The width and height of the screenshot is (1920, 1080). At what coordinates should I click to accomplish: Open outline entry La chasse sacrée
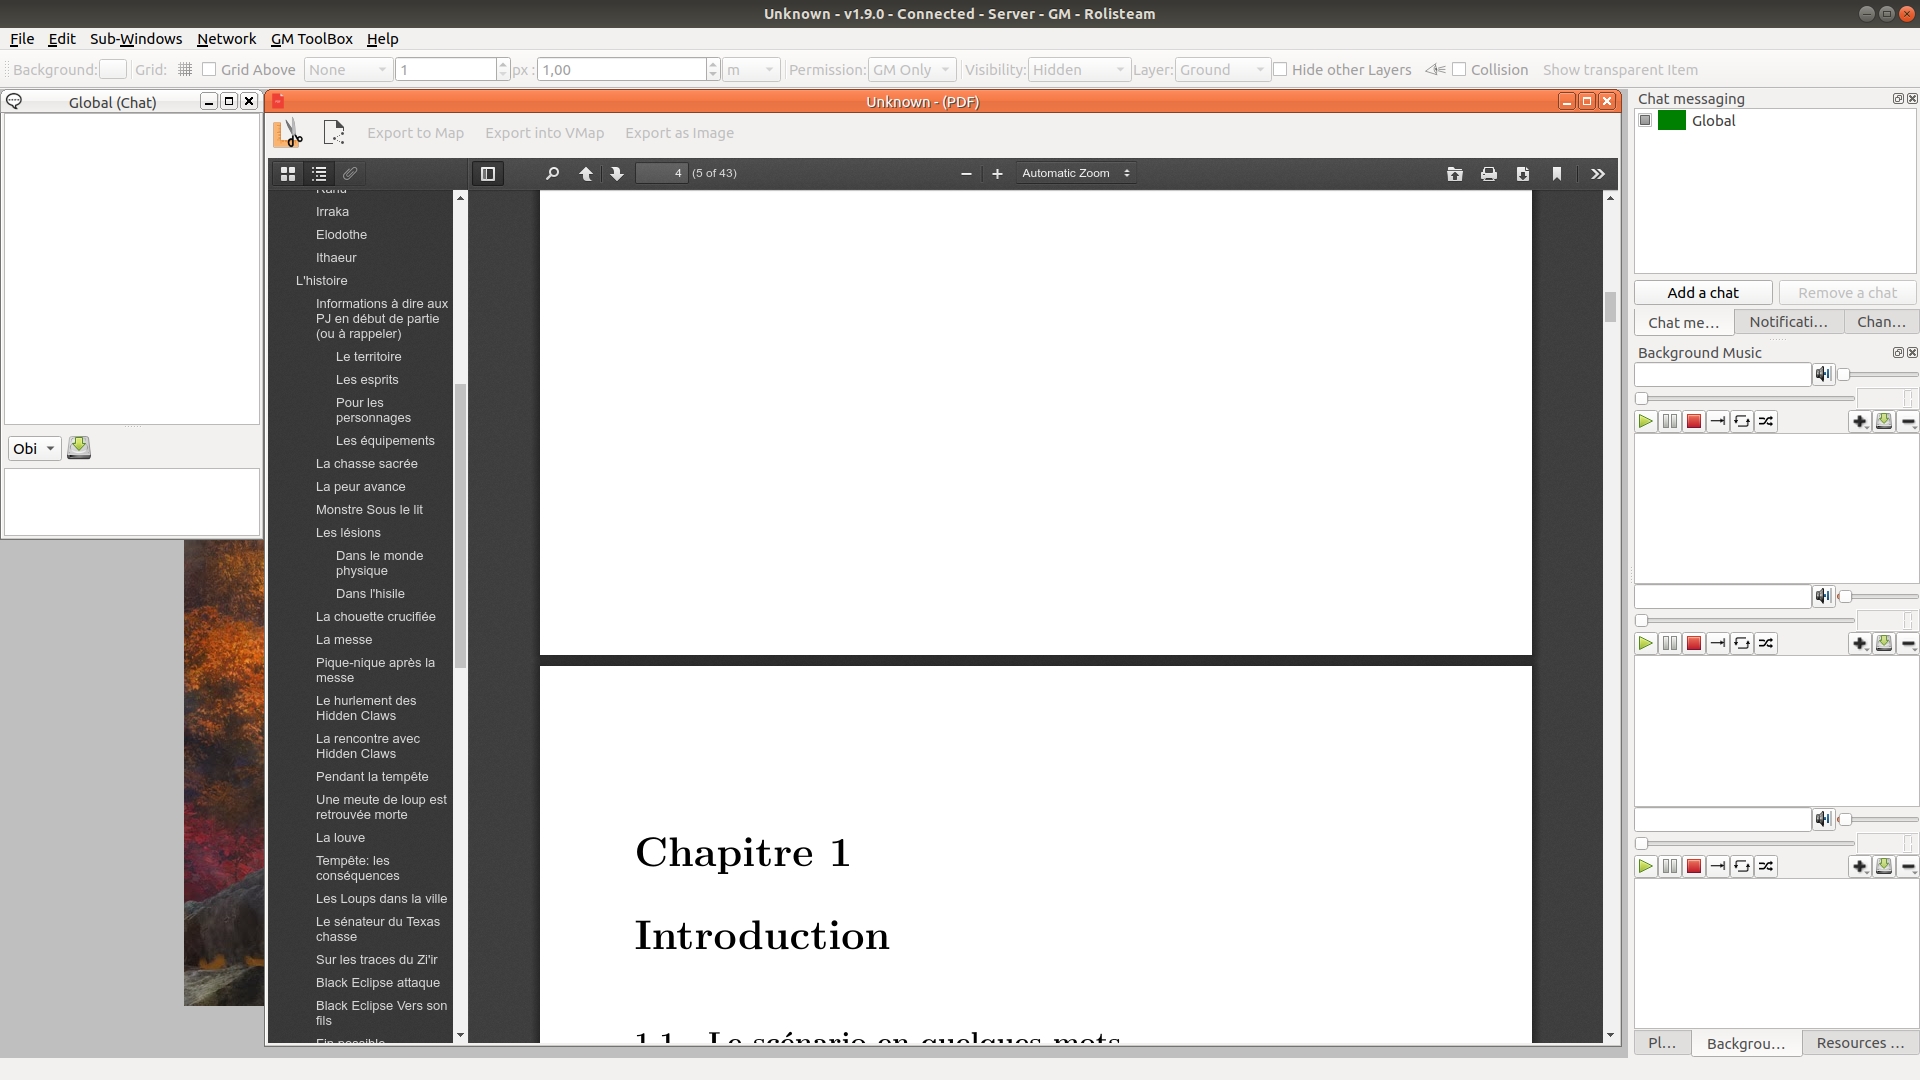click(366, 464)
